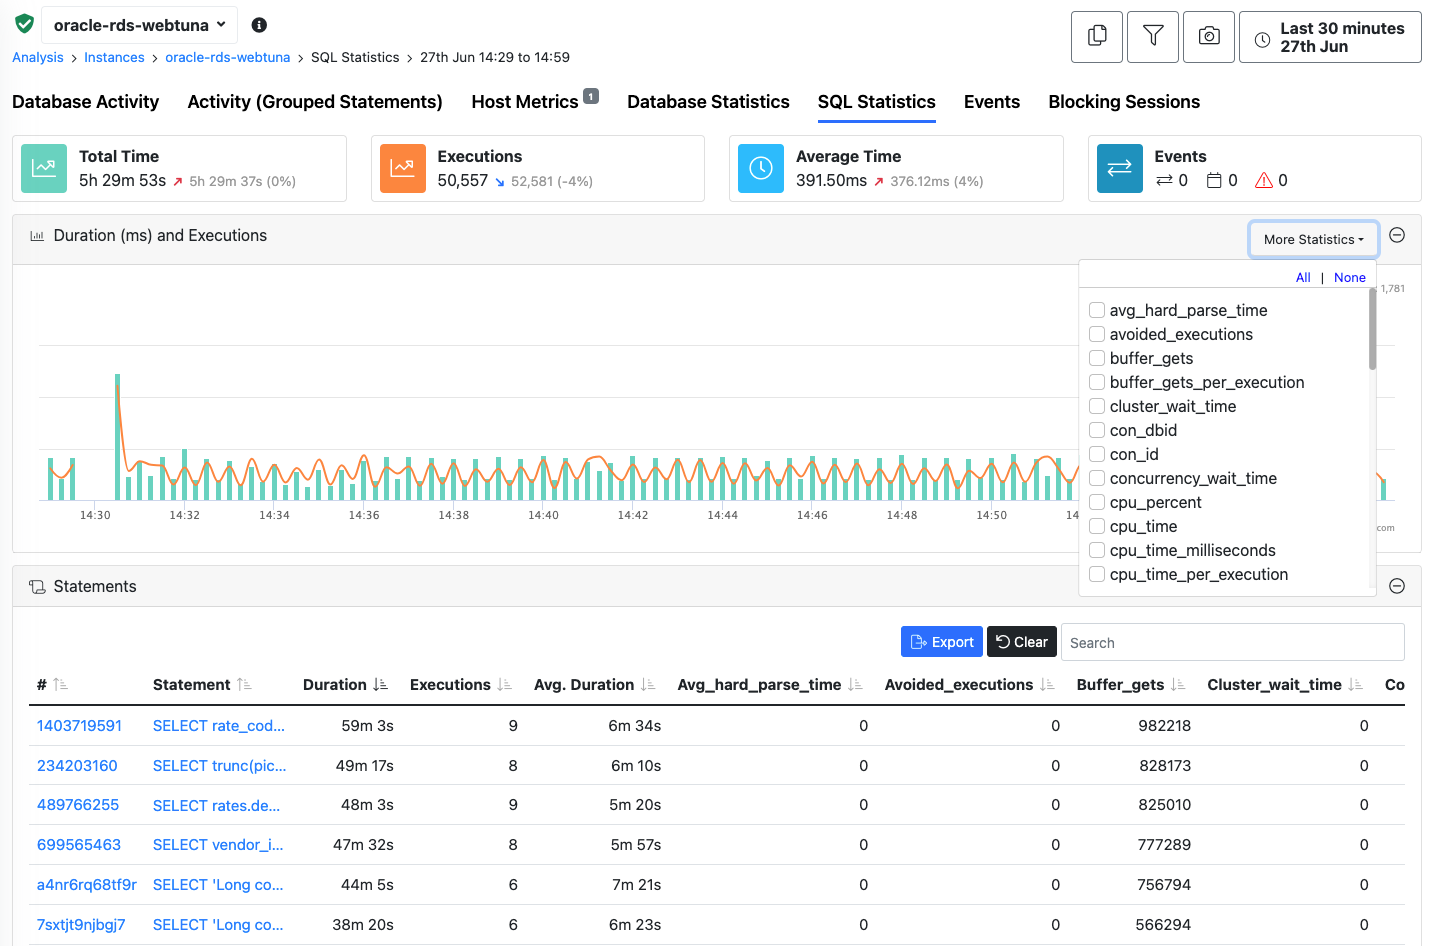Click the red alert triangle icon

click(x=1264, y=181)
